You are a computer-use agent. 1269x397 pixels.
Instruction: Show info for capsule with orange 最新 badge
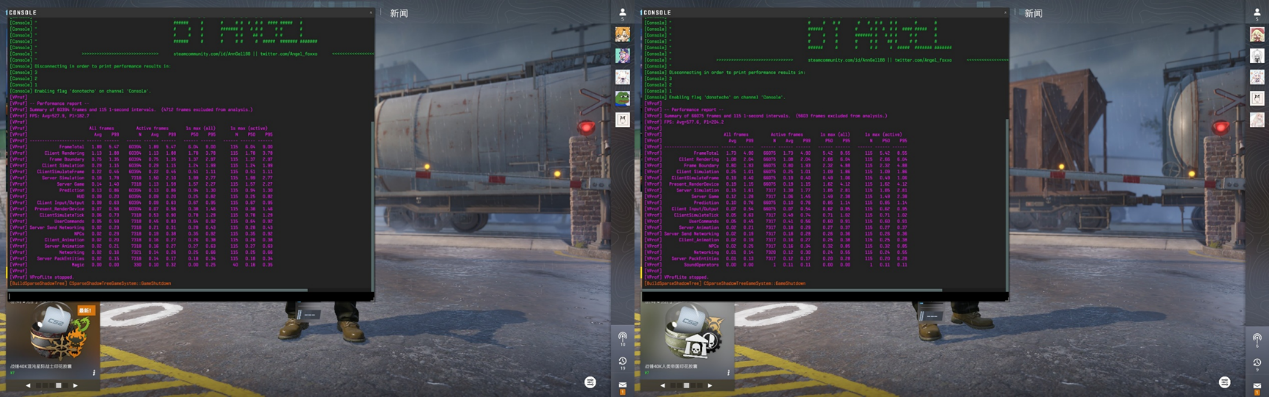[94, 373]
